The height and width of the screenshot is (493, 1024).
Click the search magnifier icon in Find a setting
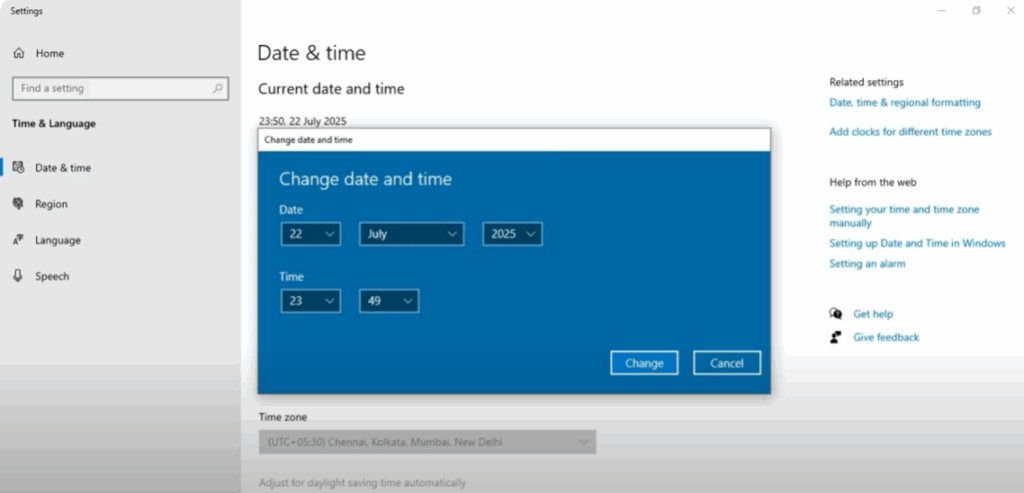click(x=217, y=88)
